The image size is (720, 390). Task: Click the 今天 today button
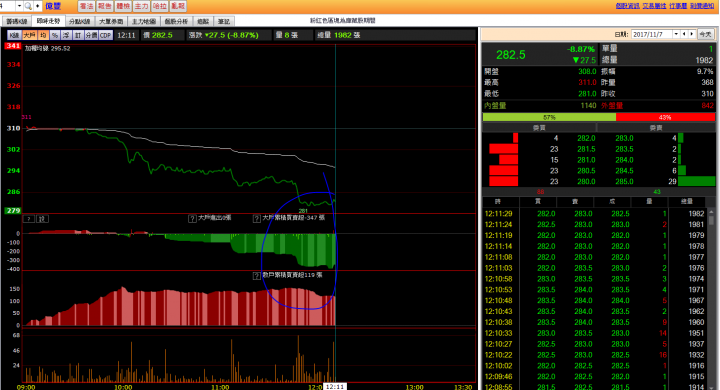click(705, 34)
